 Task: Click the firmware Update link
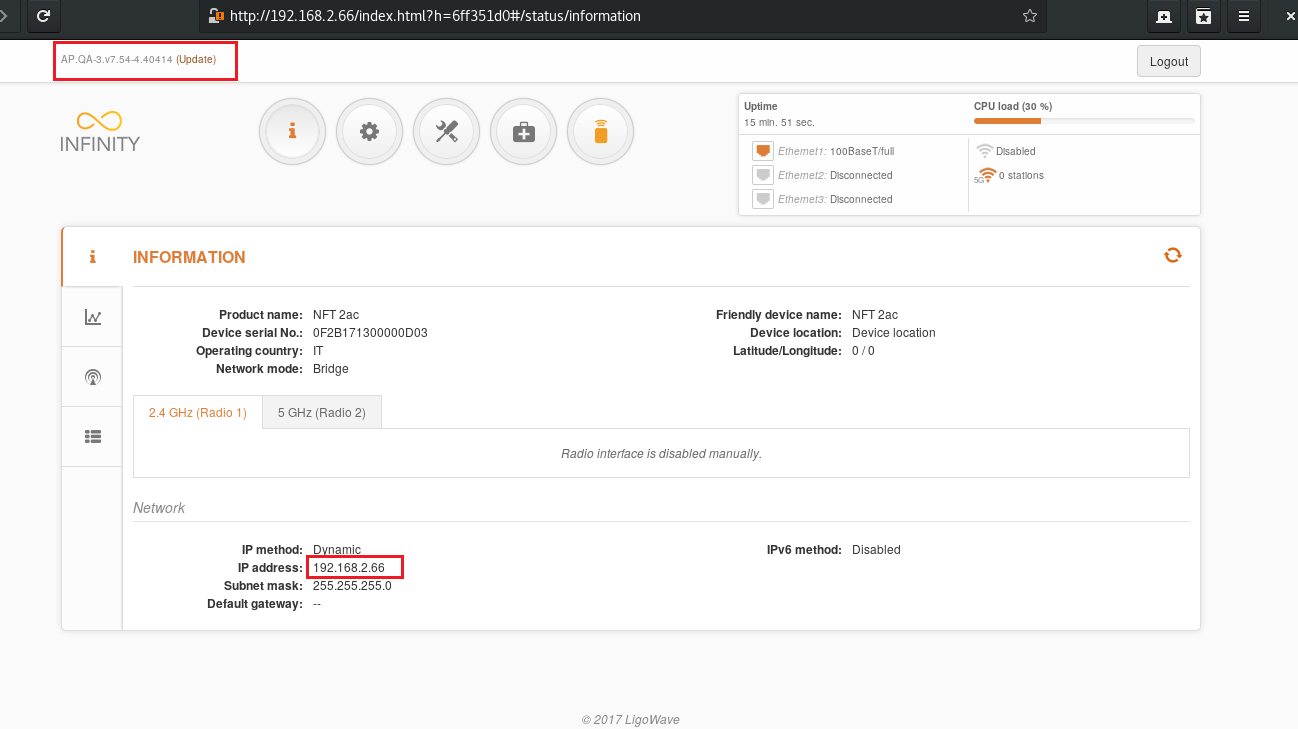pos(196,60)
